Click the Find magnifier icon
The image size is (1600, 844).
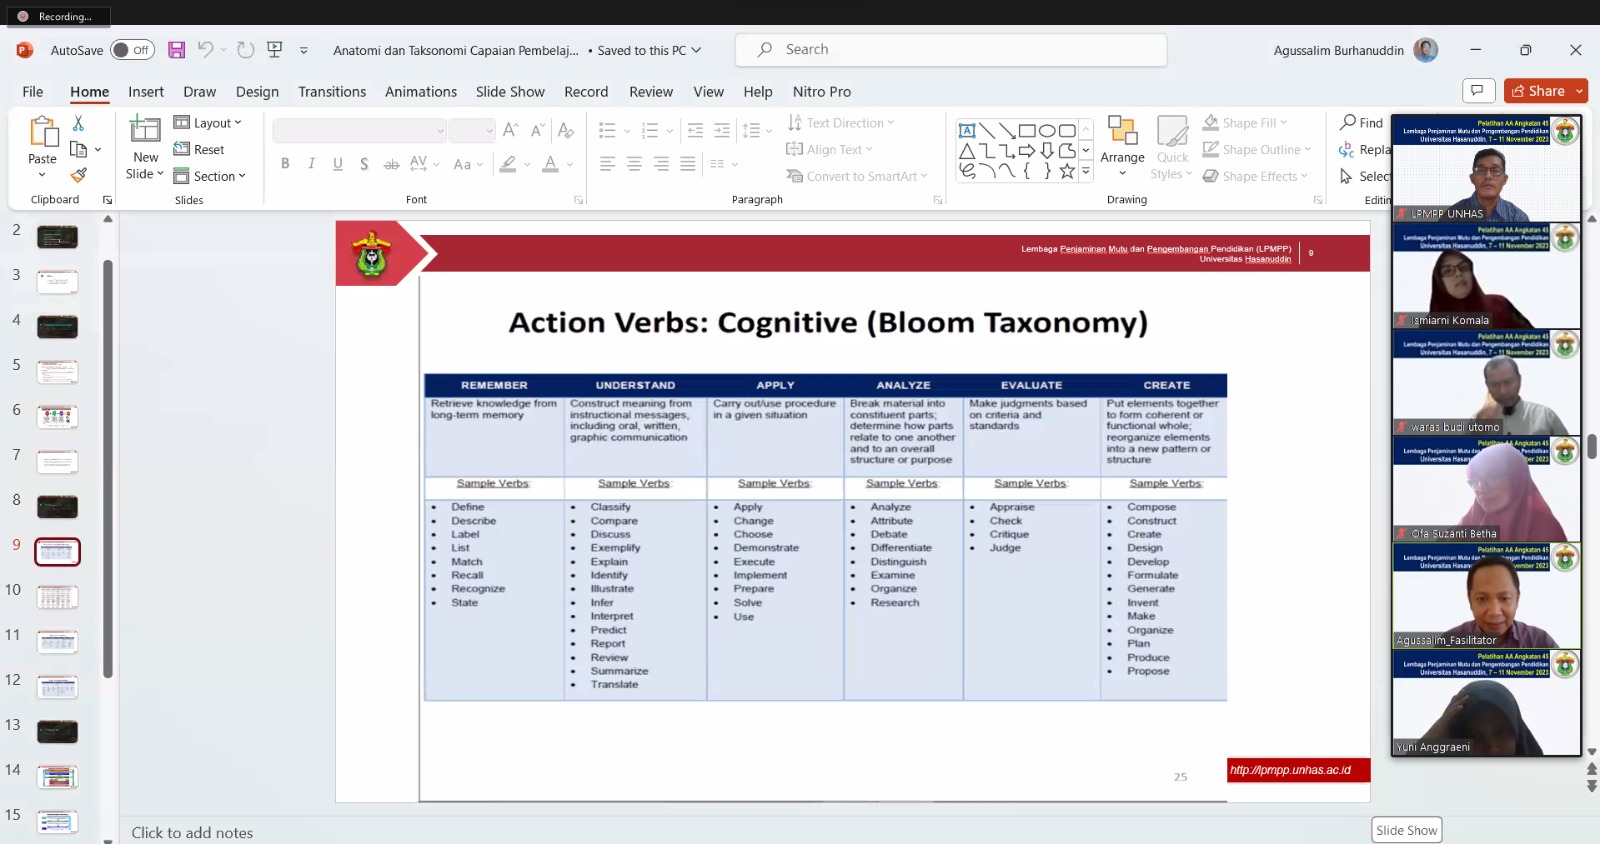pos(1349,122)
